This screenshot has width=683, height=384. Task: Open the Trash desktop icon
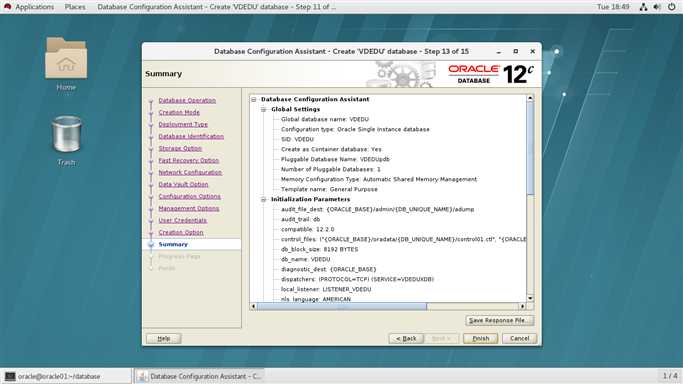66,141
